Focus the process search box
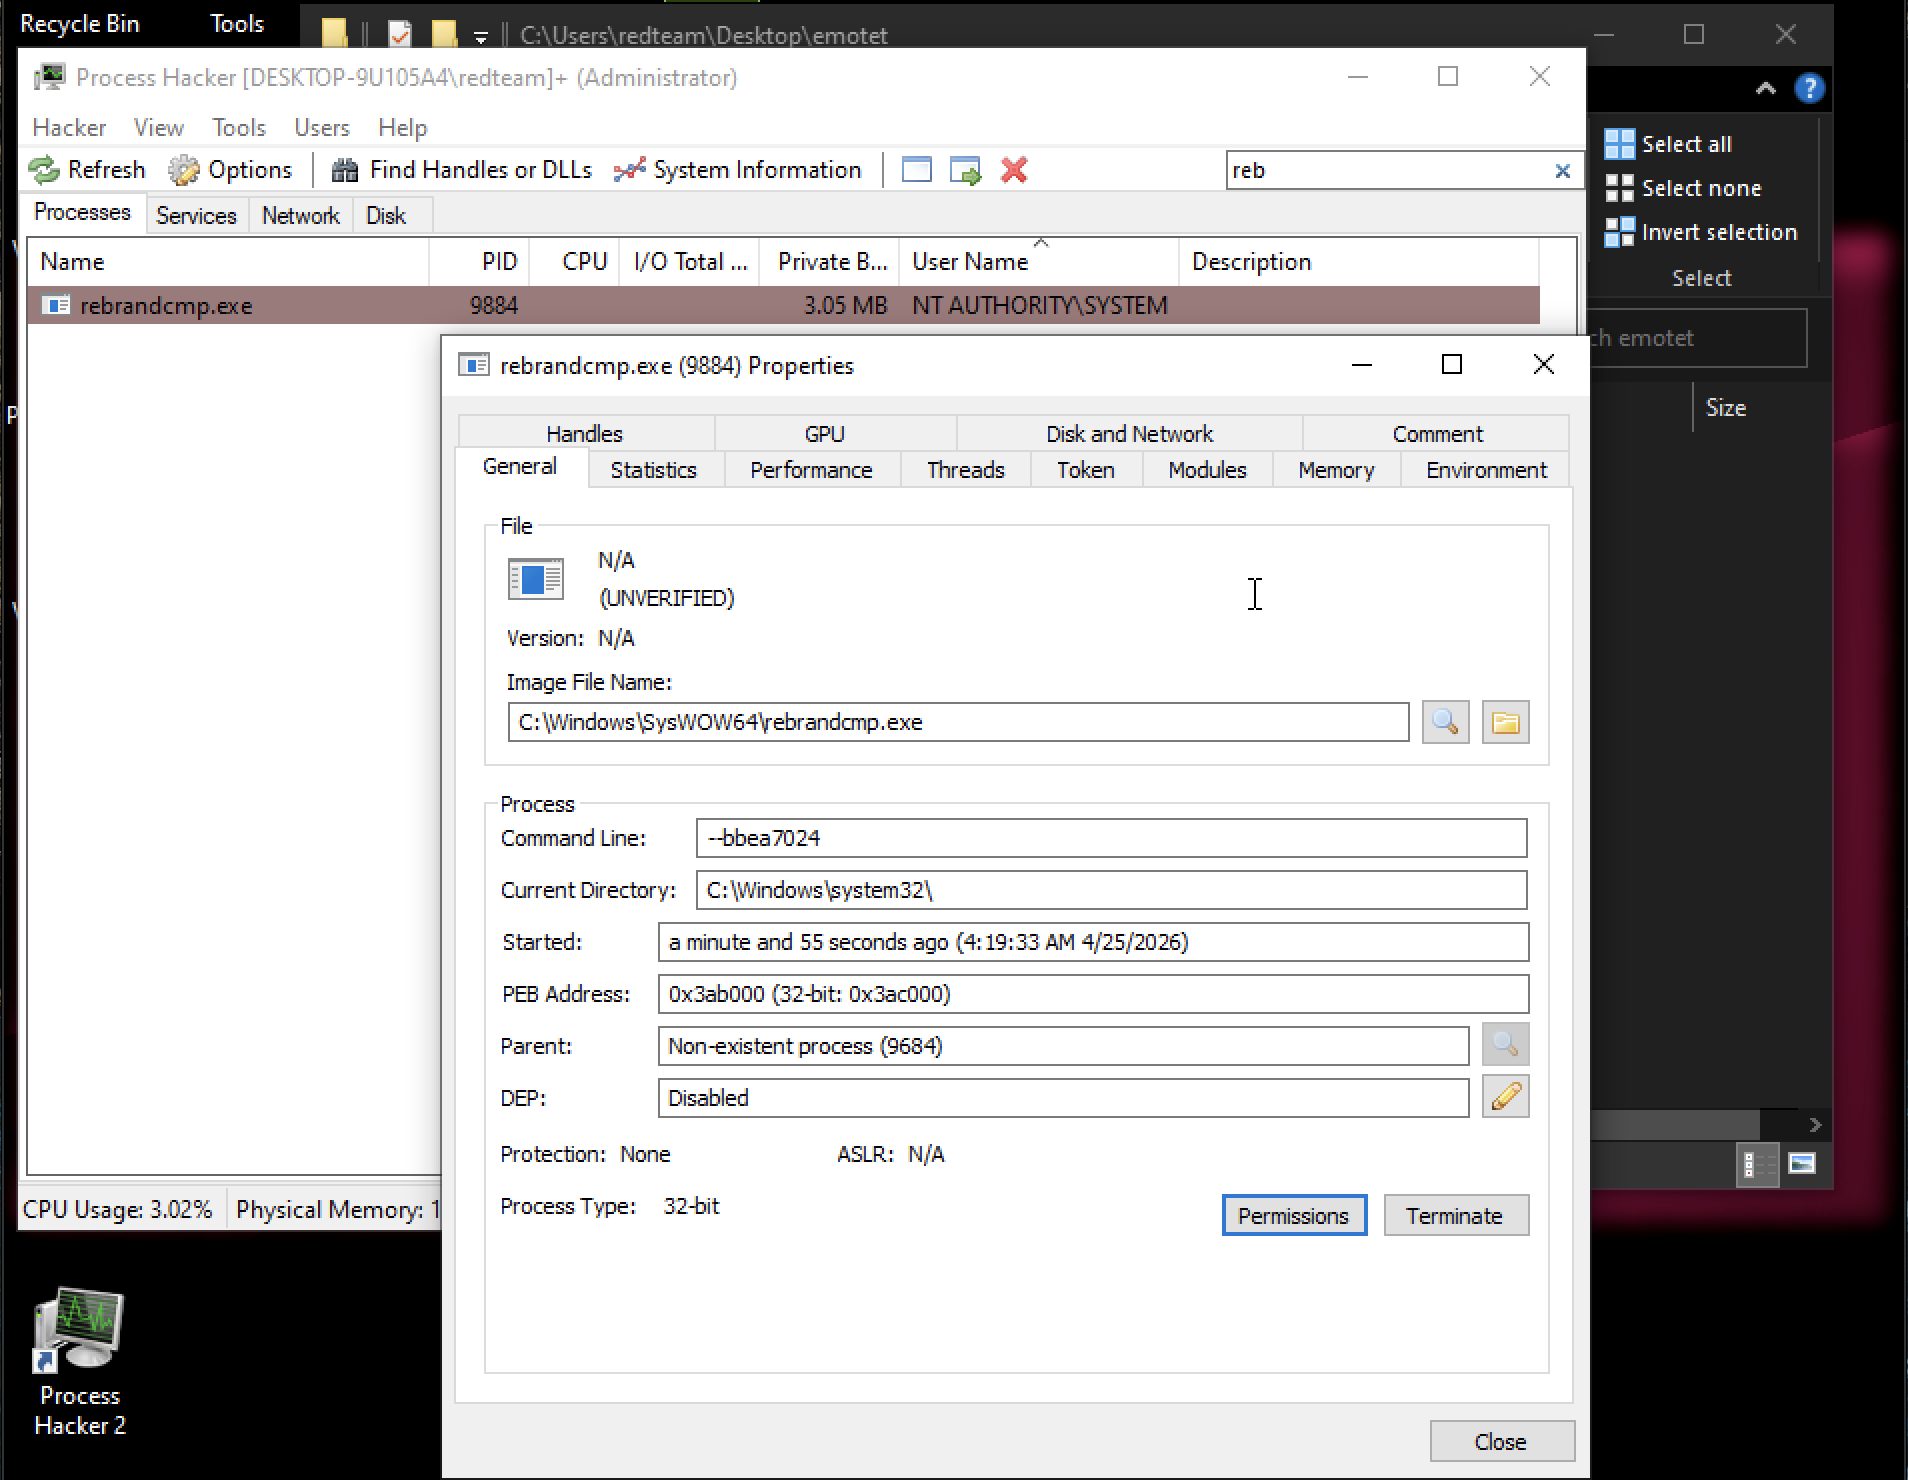This screenshot has height=1480, width=1908. pyautogui.click(x=1388, y=171)
